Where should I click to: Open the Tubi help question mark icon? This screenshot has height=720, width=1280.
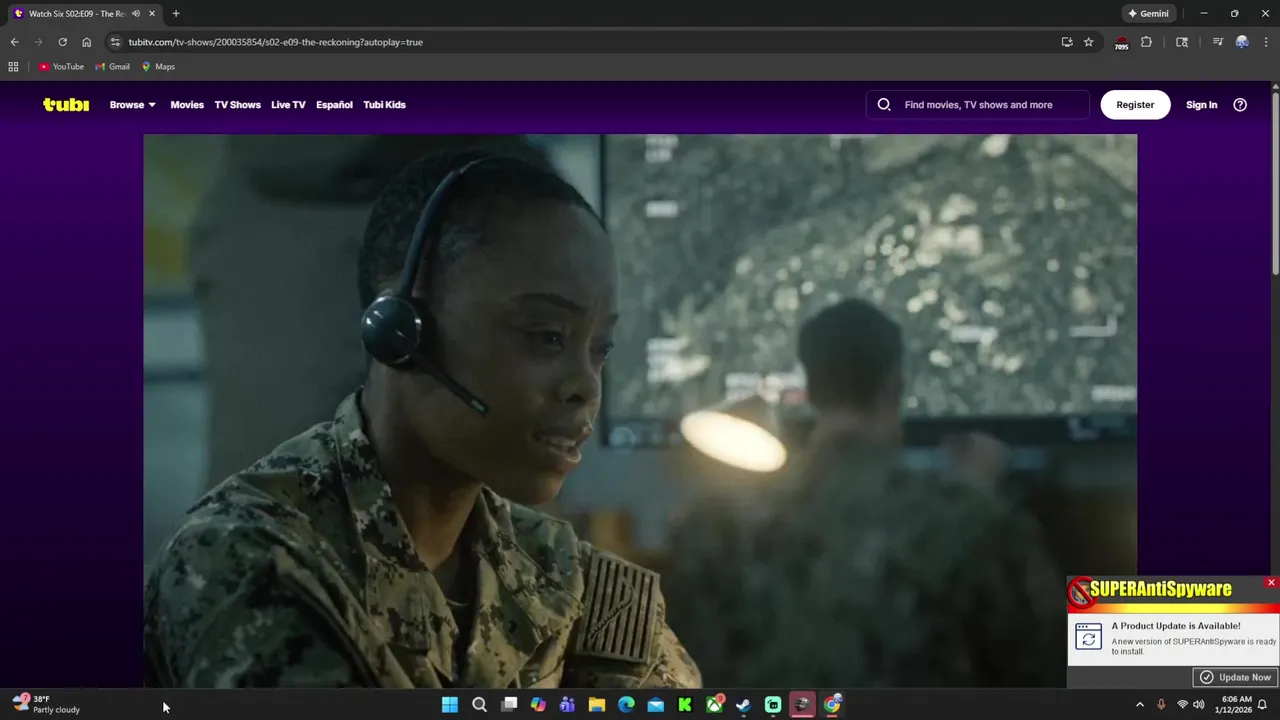pyautogui.click(x=1240, y=105)
